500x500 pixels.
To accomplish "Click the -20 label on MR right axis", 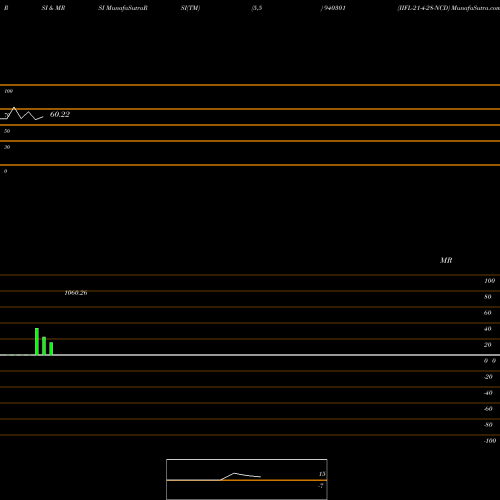I will (488, 377).
